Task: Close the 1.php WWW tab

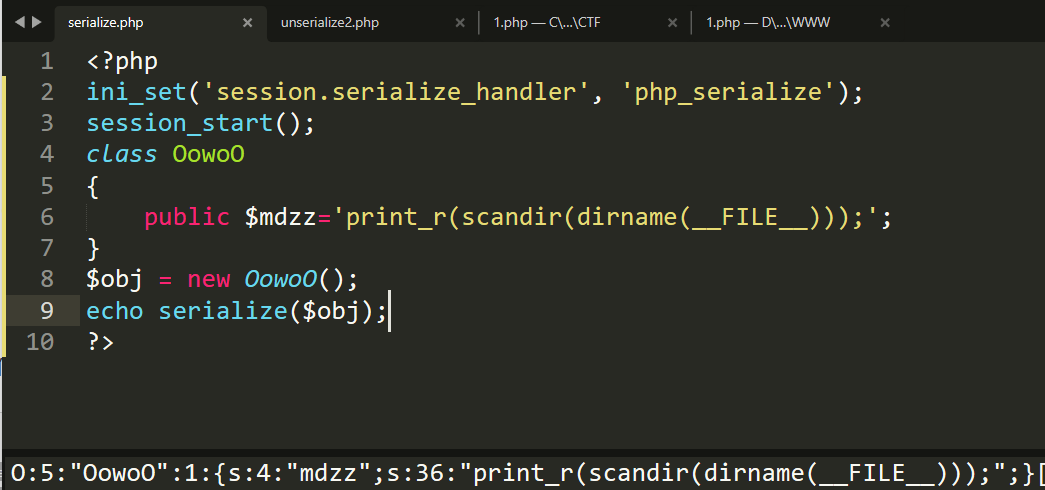Action: [x=885, y=23]
